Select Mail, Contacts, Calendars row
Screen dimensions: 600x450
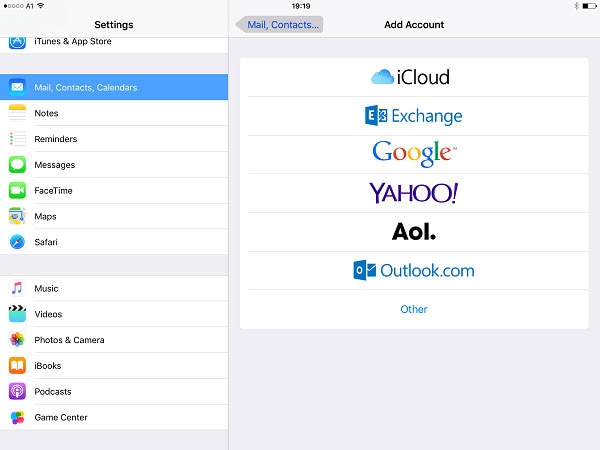point(114,87)
